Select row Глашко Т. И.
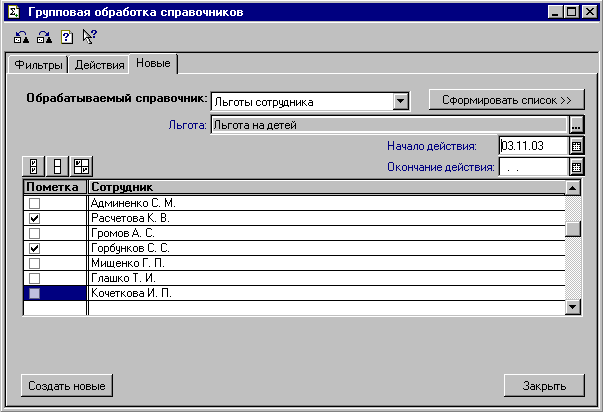Screen dimensions: 603x412 click(x=294, y=278)
